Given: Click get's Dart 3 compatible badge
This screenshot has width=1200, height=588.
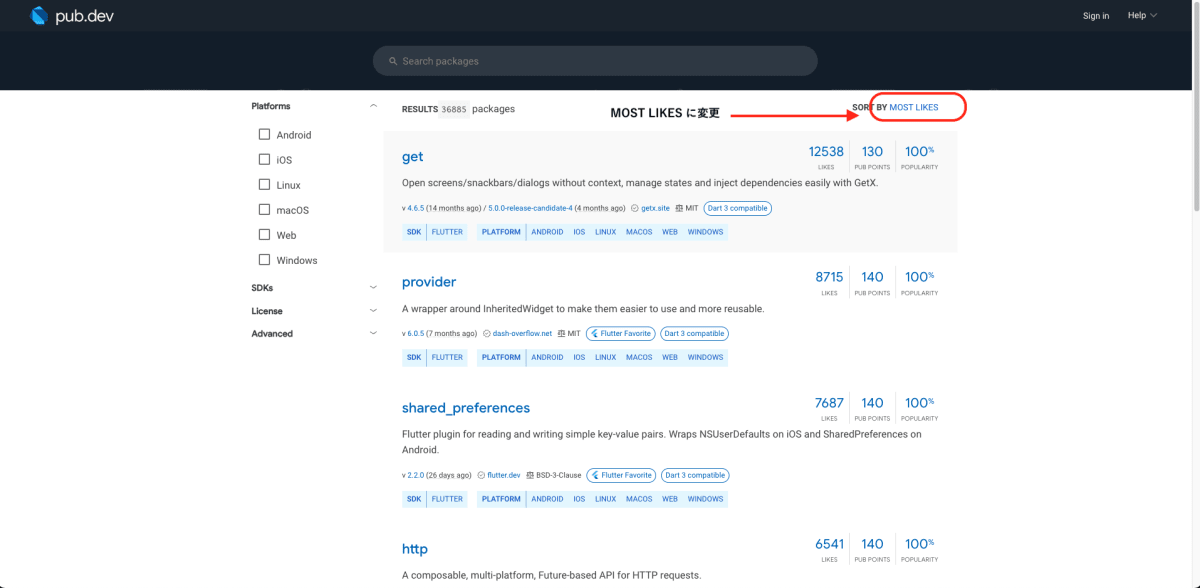Looking at the screenshot, I should (x=738, y=208).
